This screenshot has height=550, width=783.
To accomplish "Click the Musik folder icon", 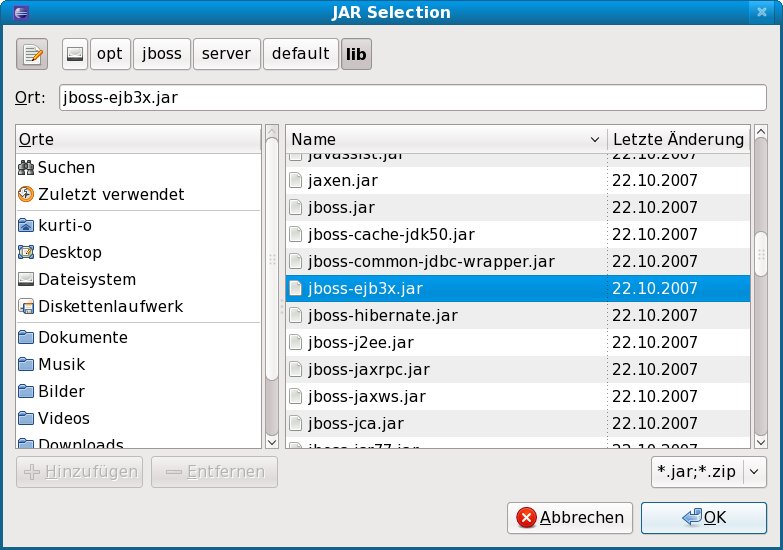I will tap(26, 364).
